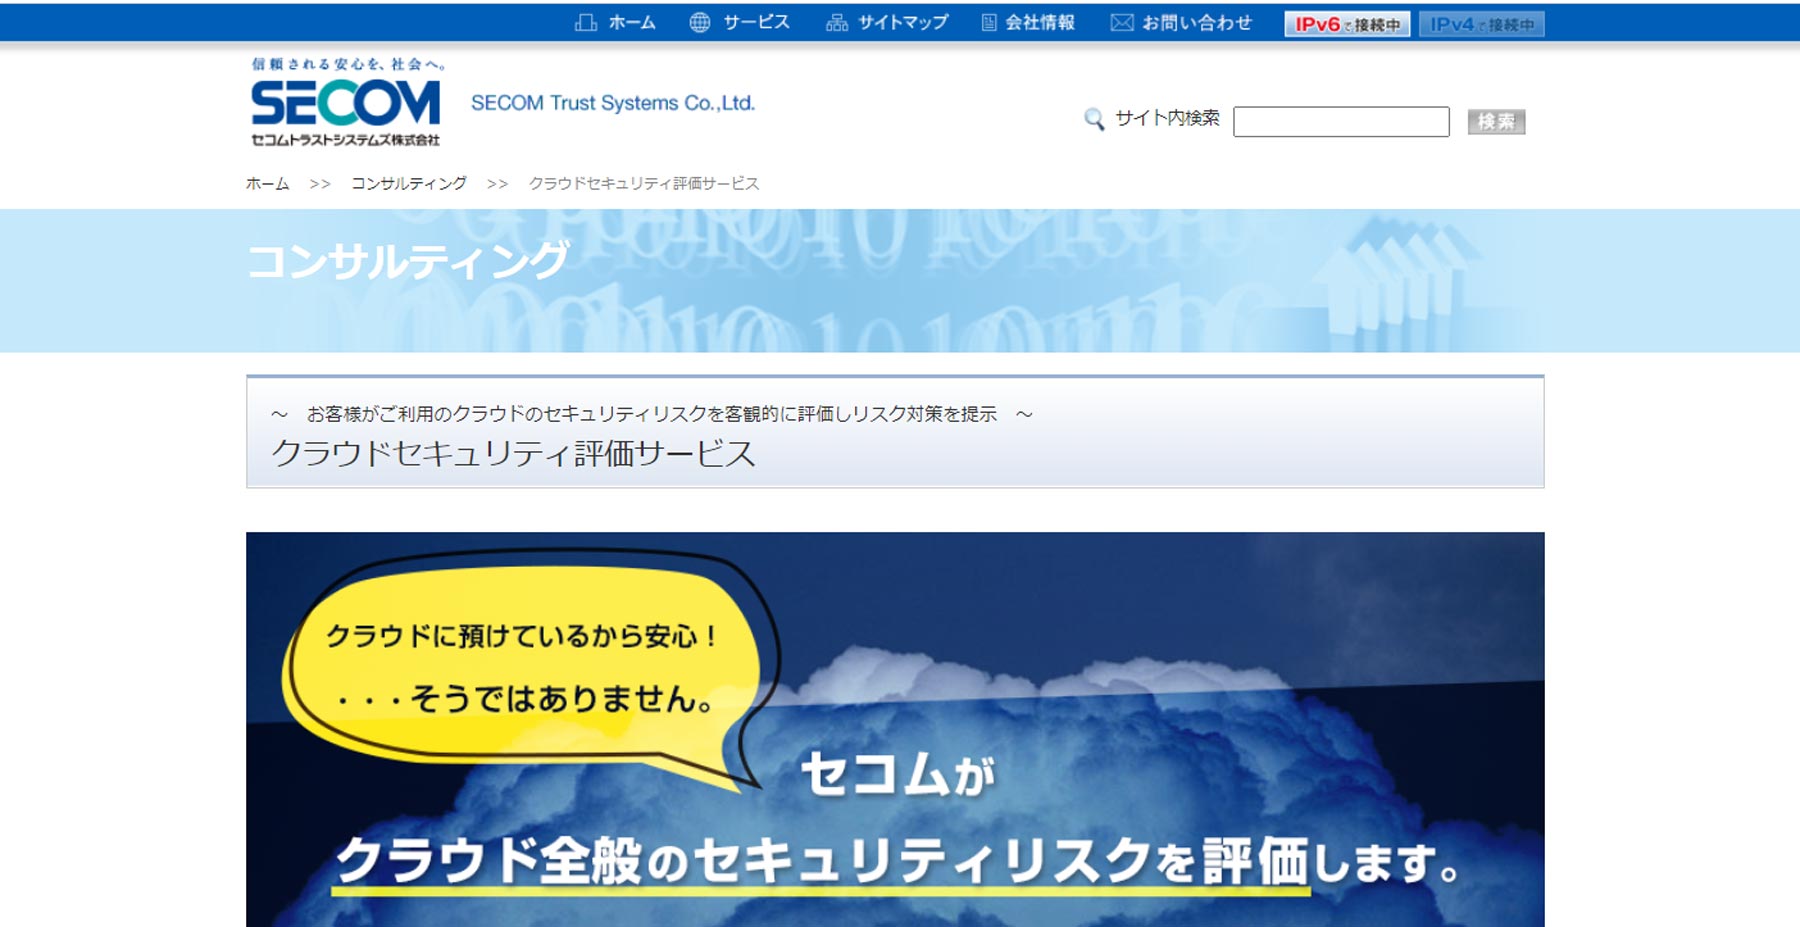Image resolution: width=1800 pixels, height=927 pixels.
Task: Go to ホーム in the breadcrumb
Action: 268,183
